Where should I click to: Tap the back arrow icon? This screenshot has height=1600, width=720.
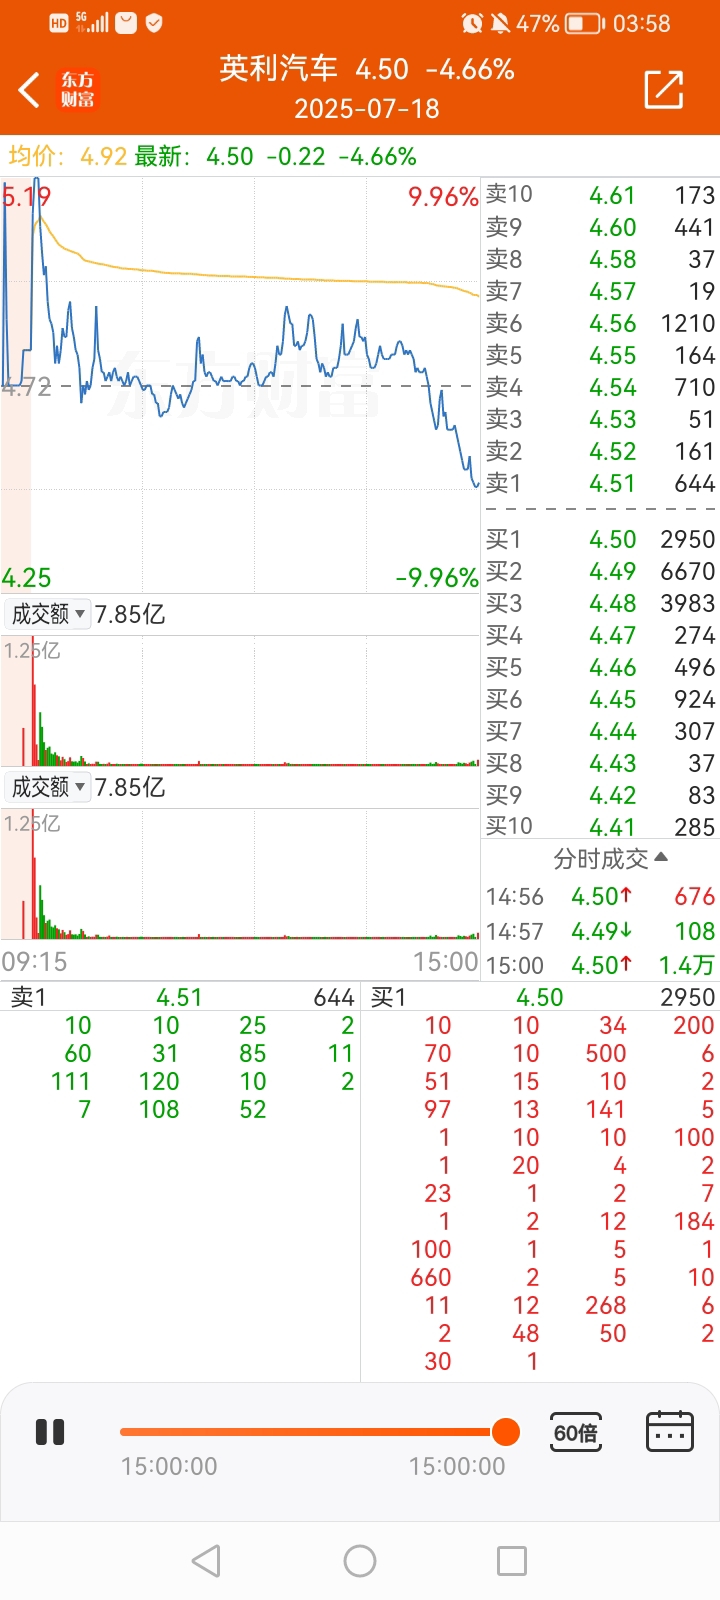(x=30, y=89)
